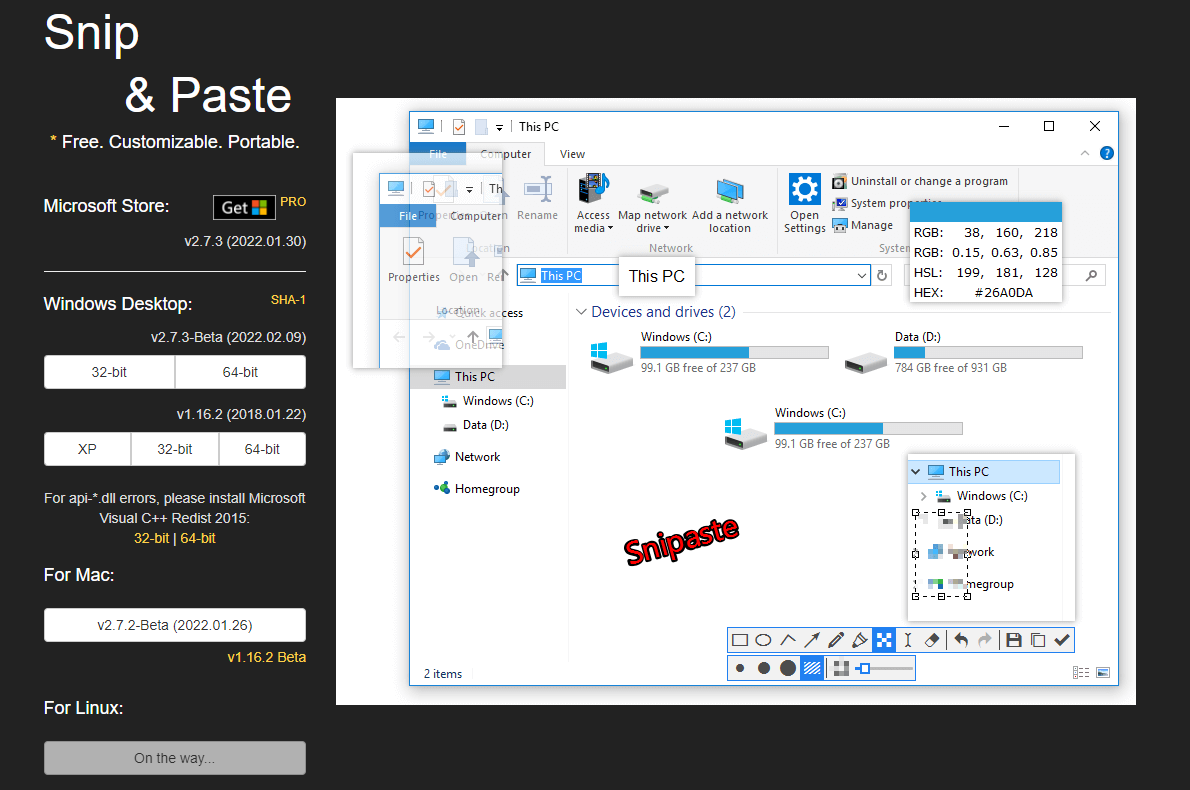Open the v1.16.2 Beta Mac link
This screenshot has height=790, width=1190.
click(x=266, y=657)
